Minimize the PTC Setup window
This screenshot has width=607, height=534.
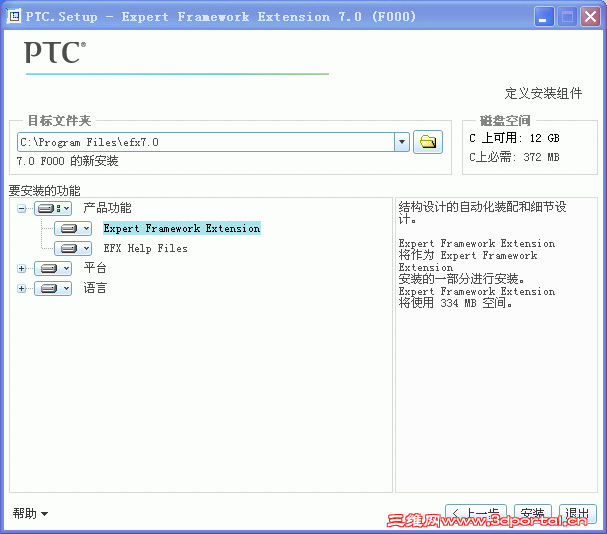coord(544,17)
